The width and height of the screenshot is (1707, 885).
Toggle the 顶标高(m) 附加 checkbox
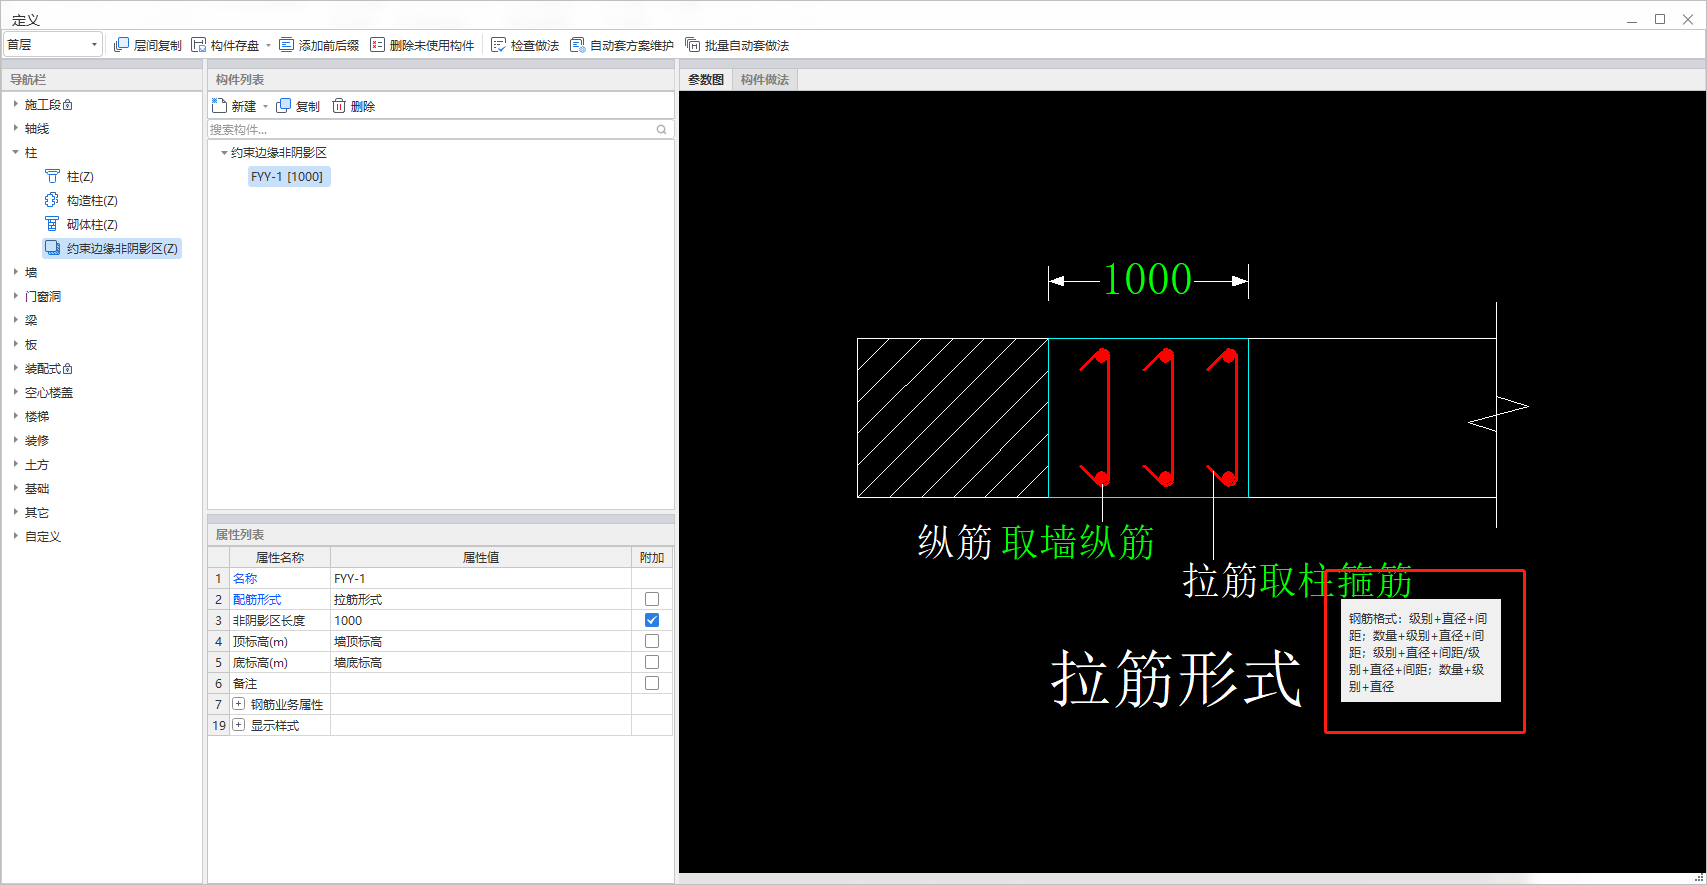pyautogui.click(x=652, y=641)
